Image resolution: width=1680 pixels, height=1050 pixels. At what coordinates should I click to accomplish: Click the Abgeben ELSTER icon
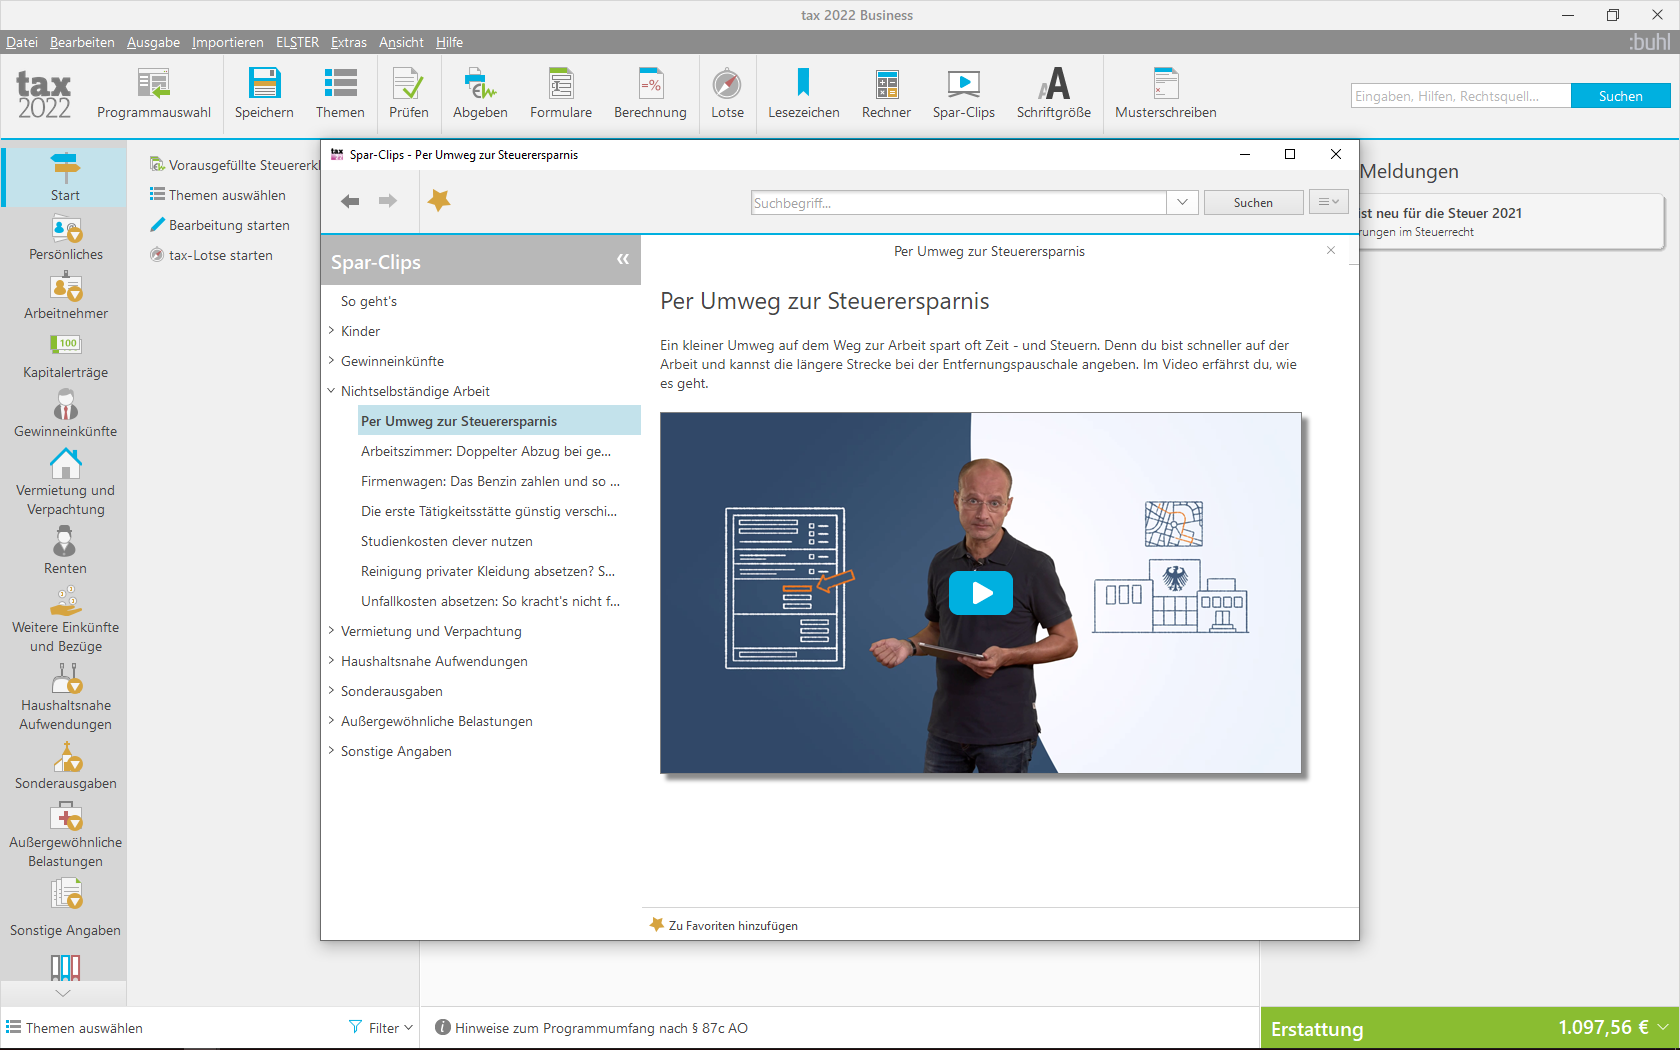tap(480, 93)
